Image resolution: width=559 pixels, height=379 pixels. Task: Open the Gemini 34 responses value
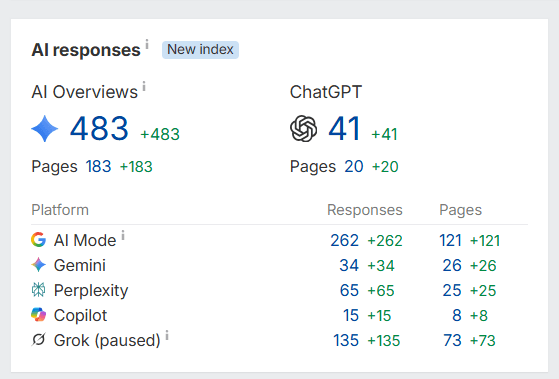click(x=349, y=265)
